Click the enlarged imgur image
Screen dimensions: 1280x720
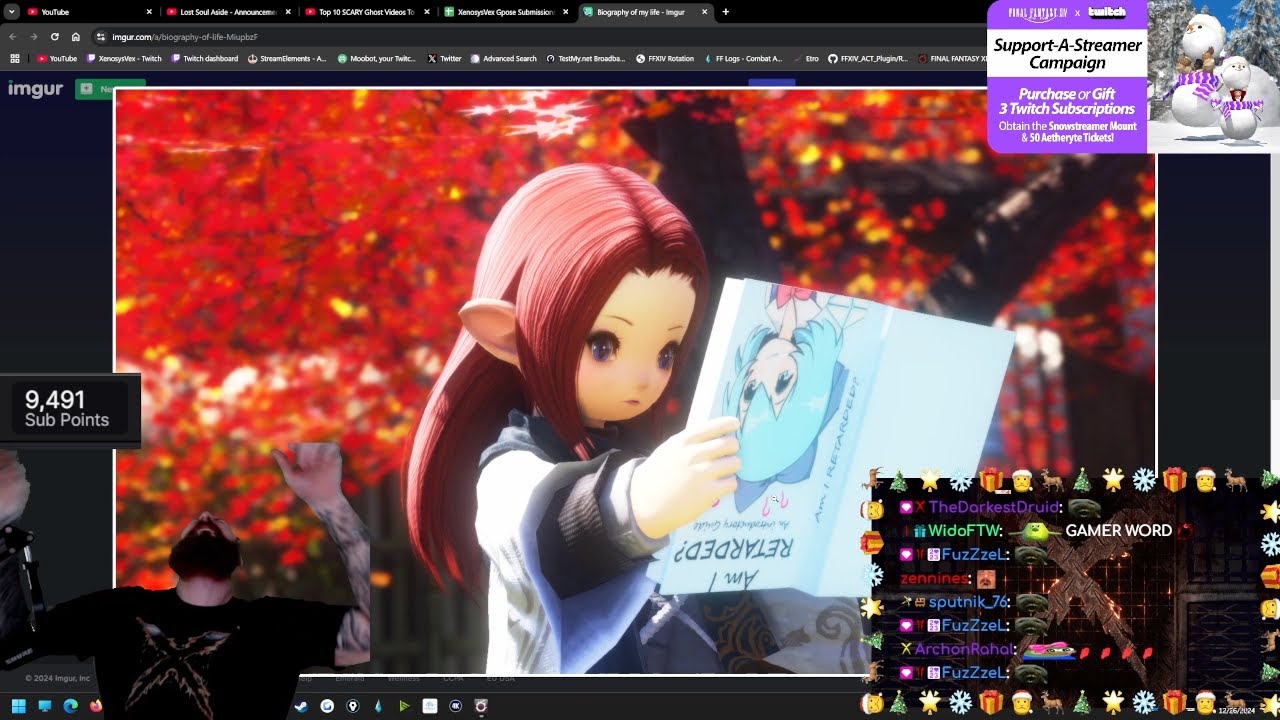tap(635, 381)
